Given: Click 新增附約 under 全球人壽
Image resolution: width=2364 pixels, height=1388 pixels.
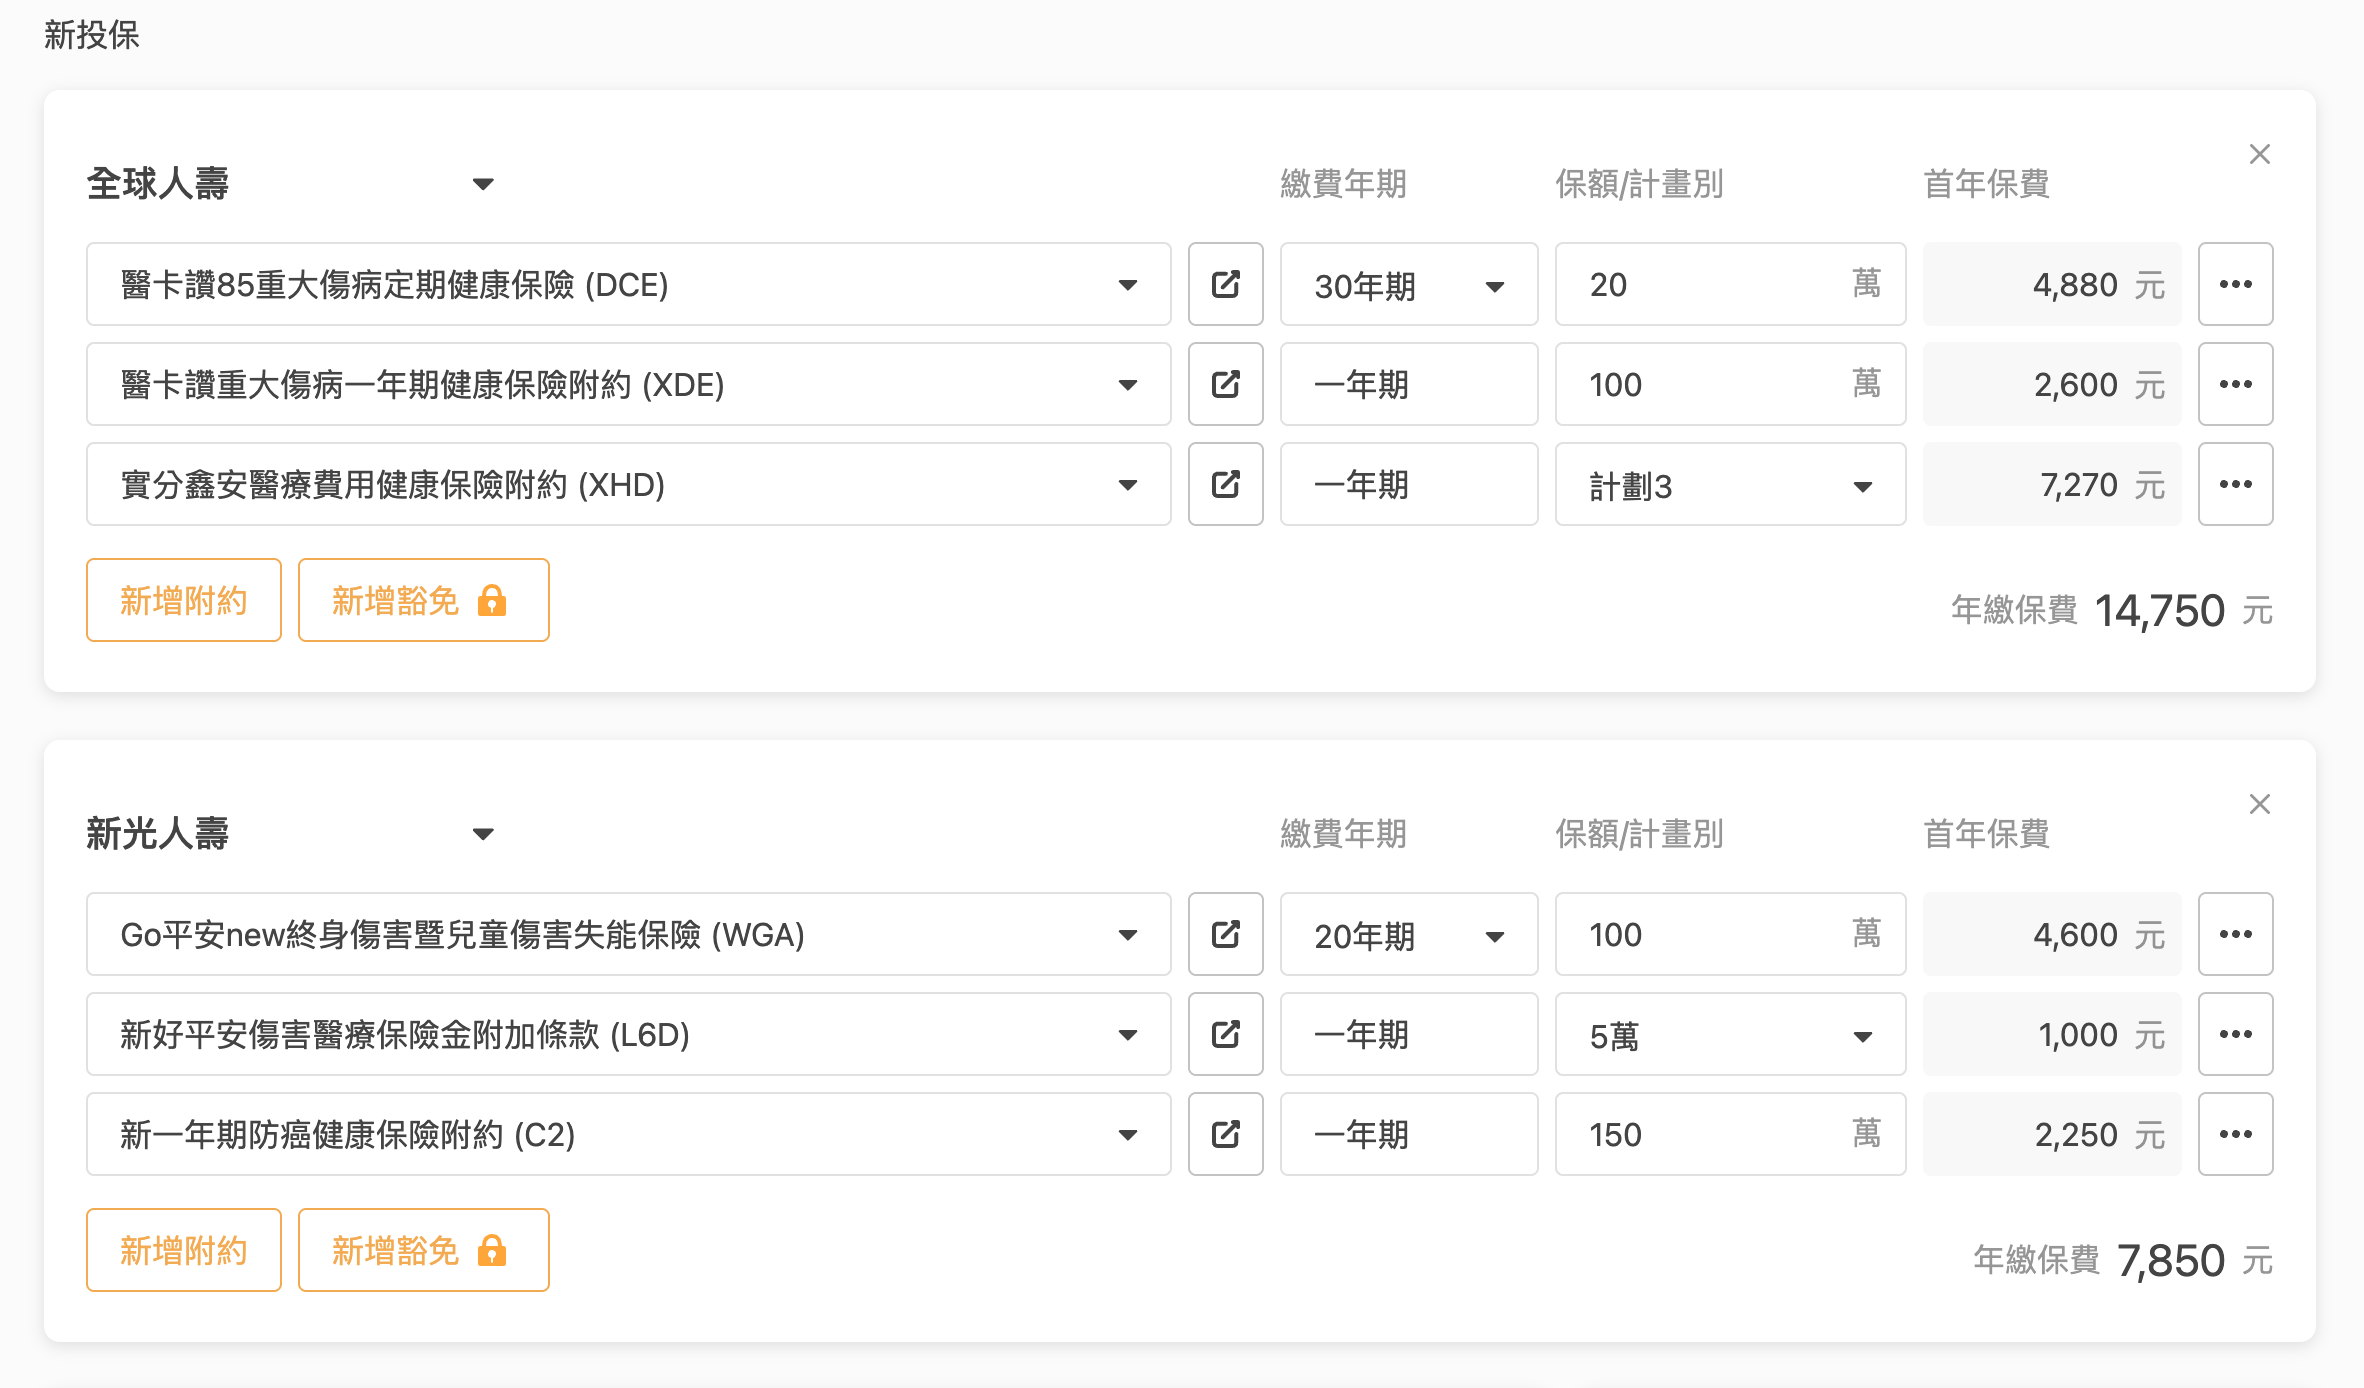Looking at the screenshot, I should [184, 600].
